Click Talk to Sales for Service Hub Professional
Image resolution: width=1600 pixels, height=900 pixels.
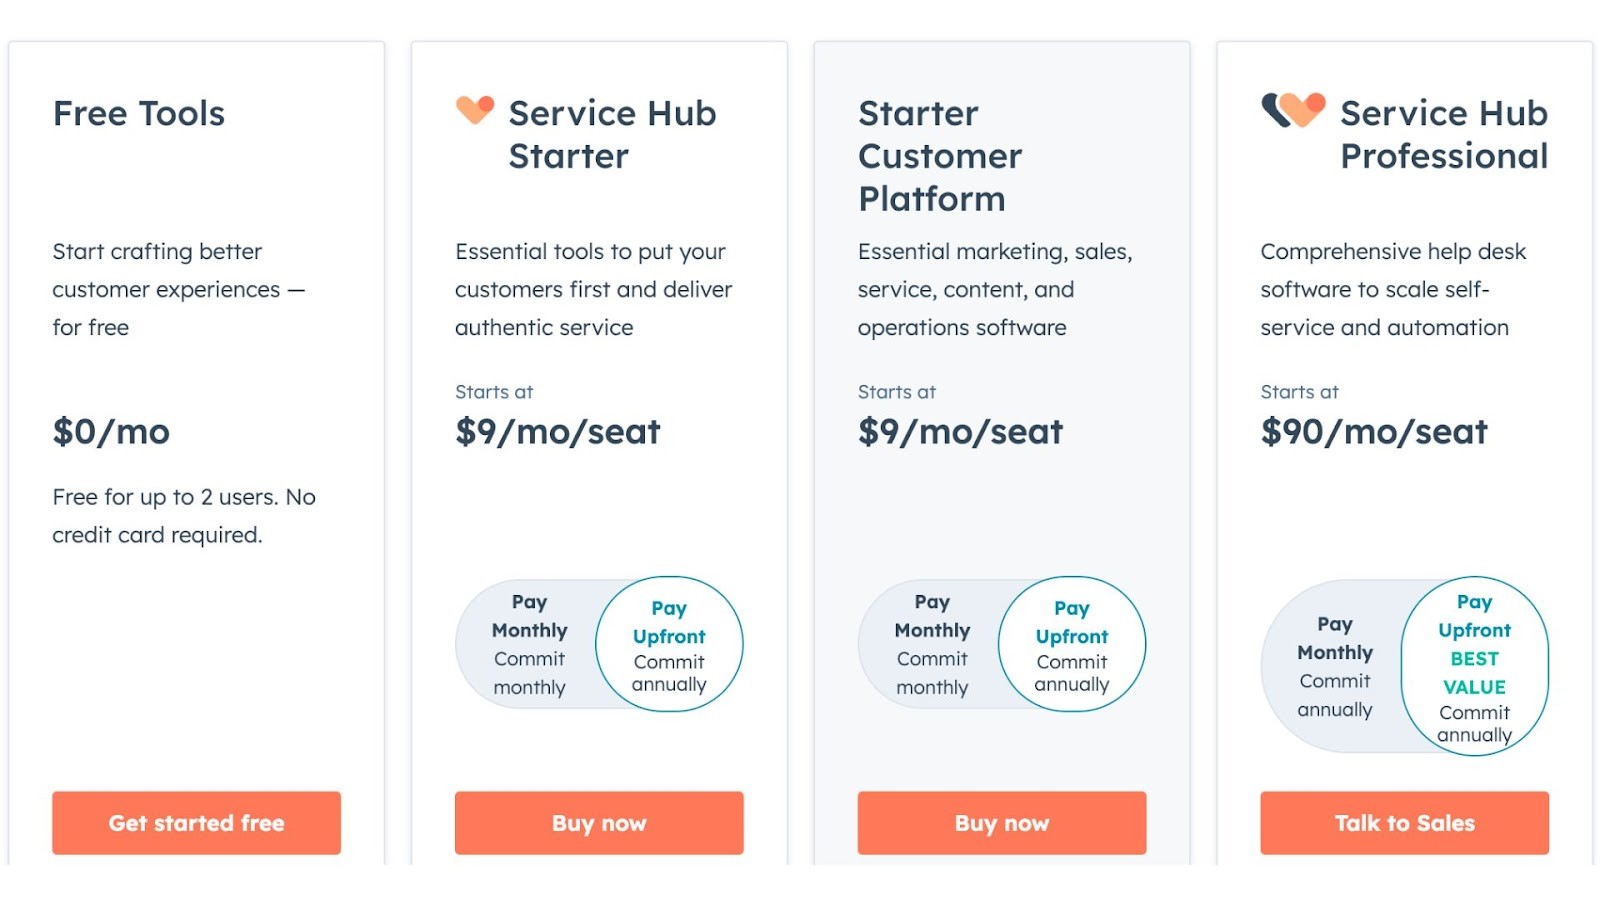(1404, 822)
